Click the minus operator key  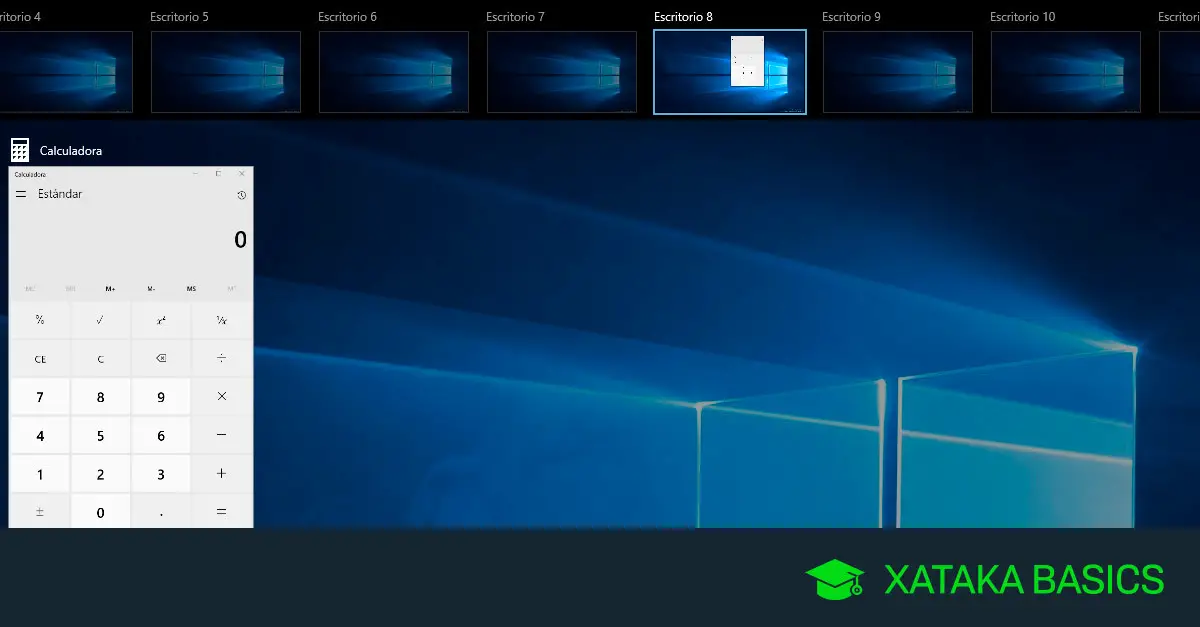click(x=221, y=435)
